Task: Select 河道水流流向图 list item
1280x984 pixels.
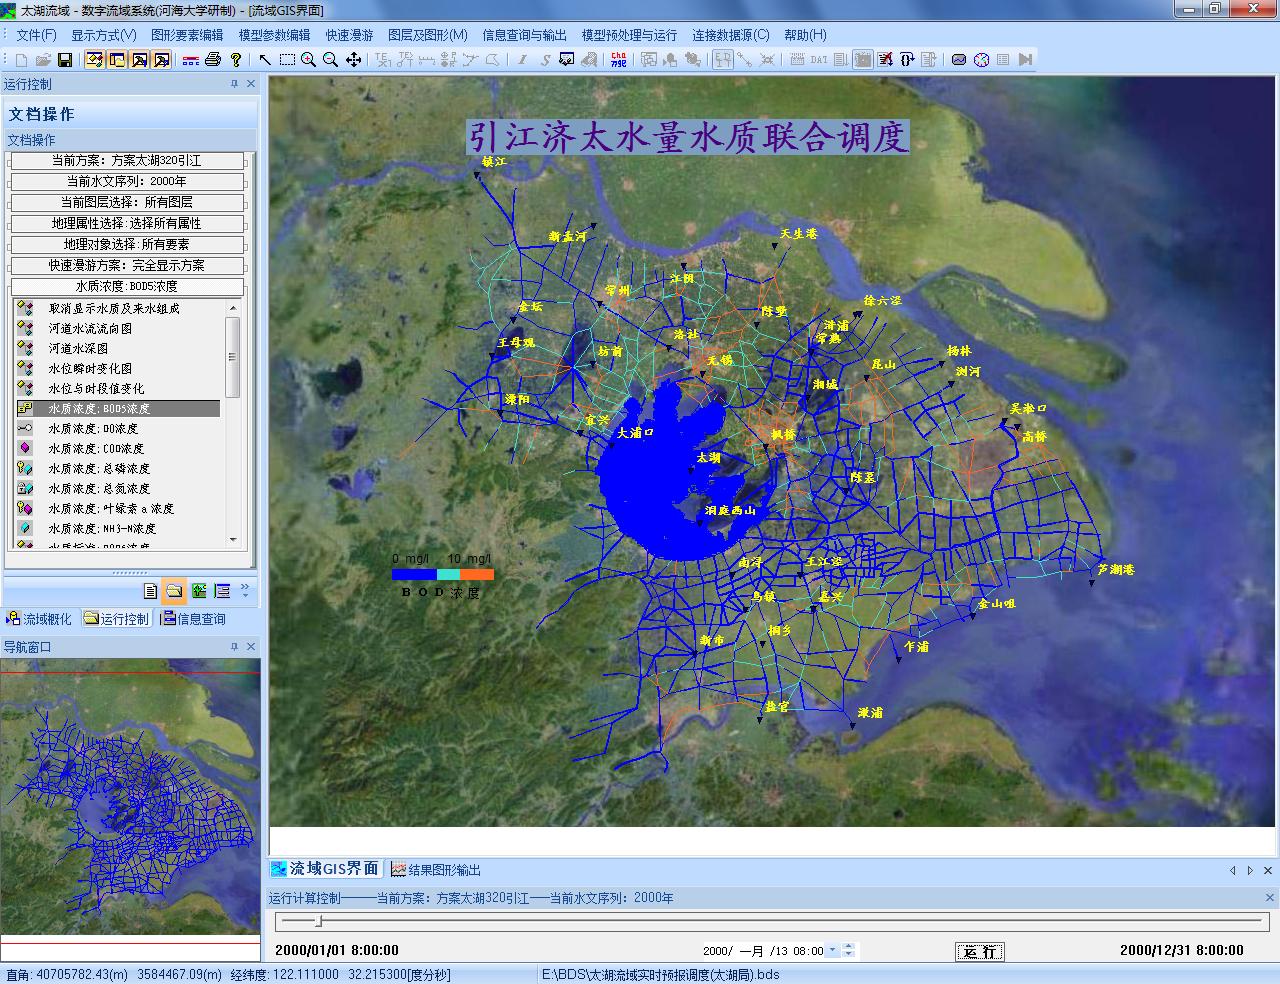Action: [x=90, y=329]
